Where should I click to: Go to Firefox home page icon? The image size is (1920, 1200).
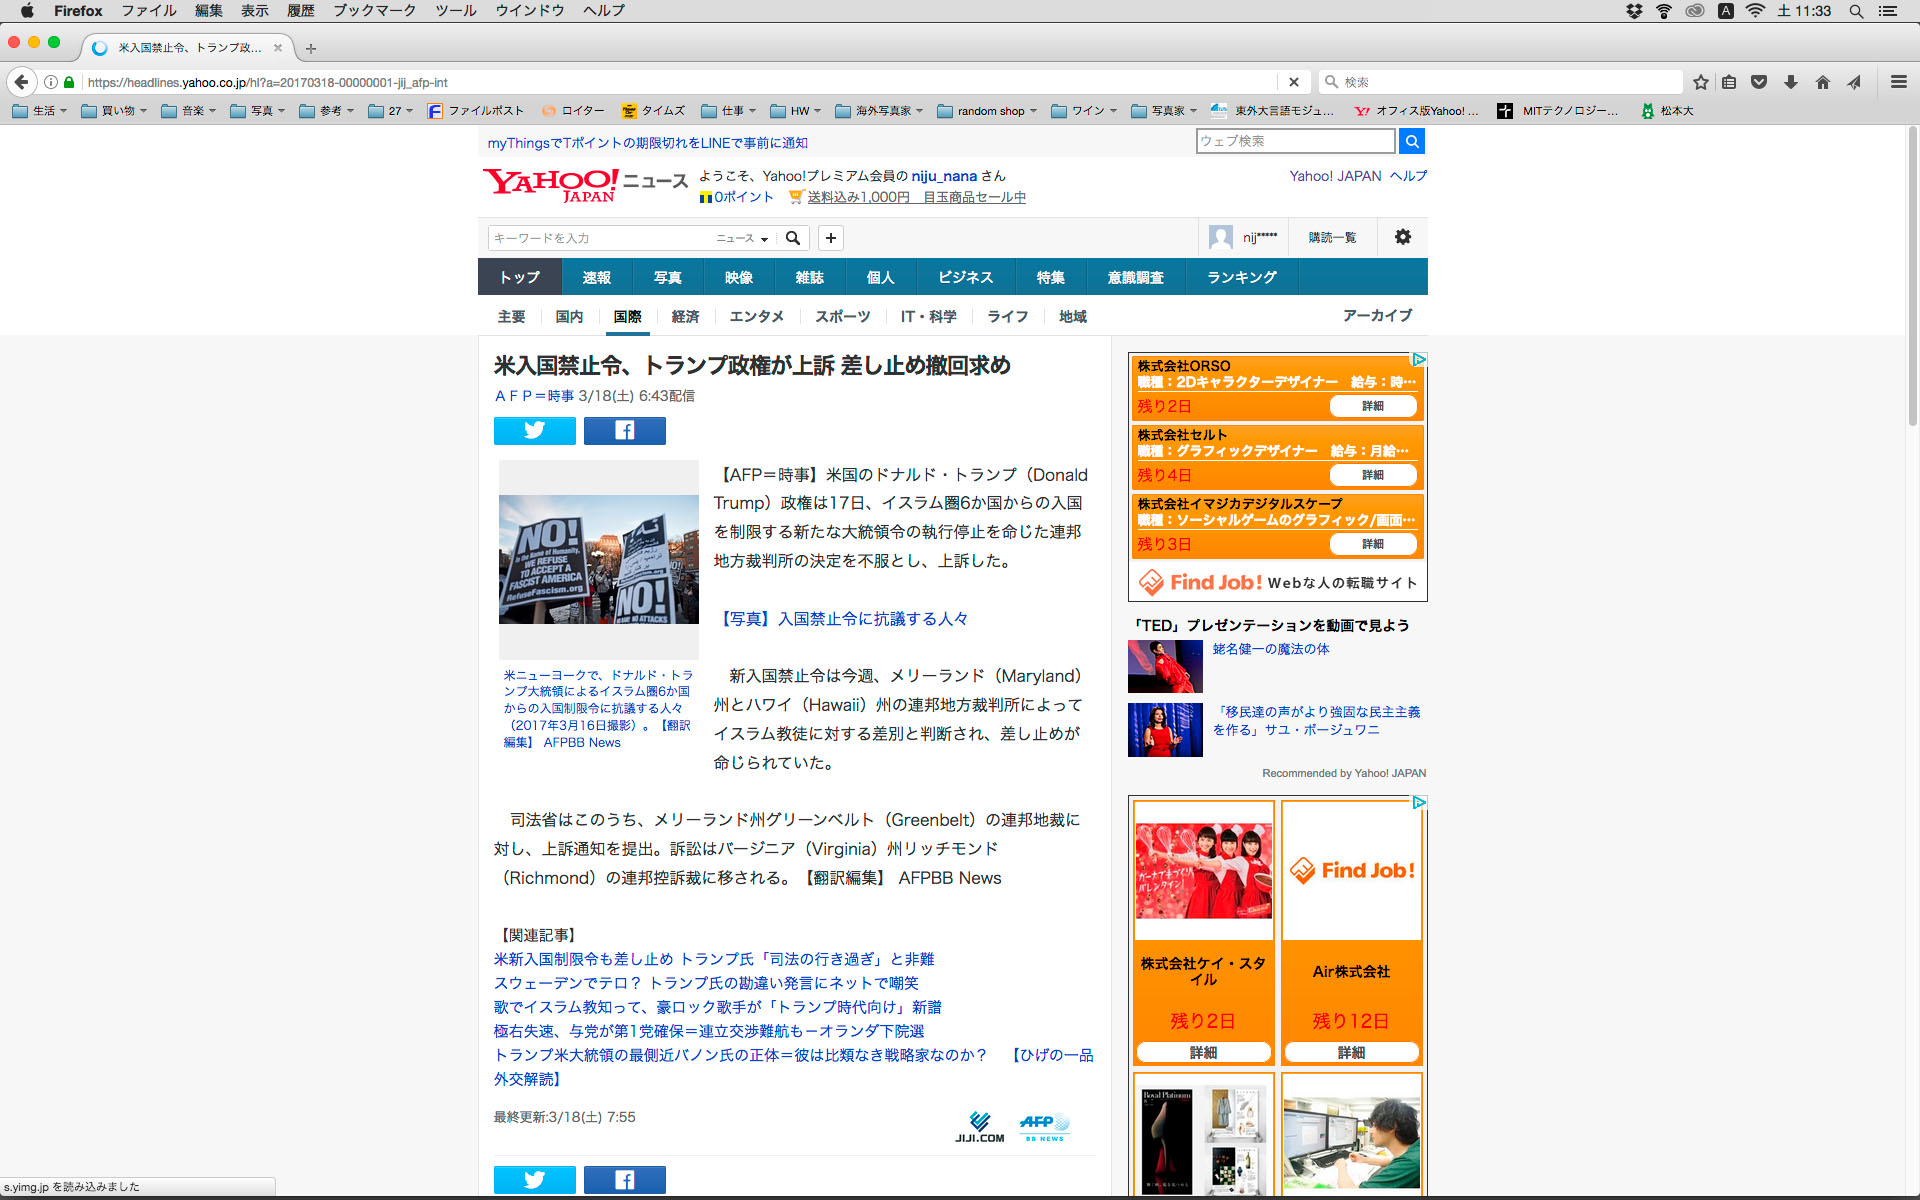1822,82
